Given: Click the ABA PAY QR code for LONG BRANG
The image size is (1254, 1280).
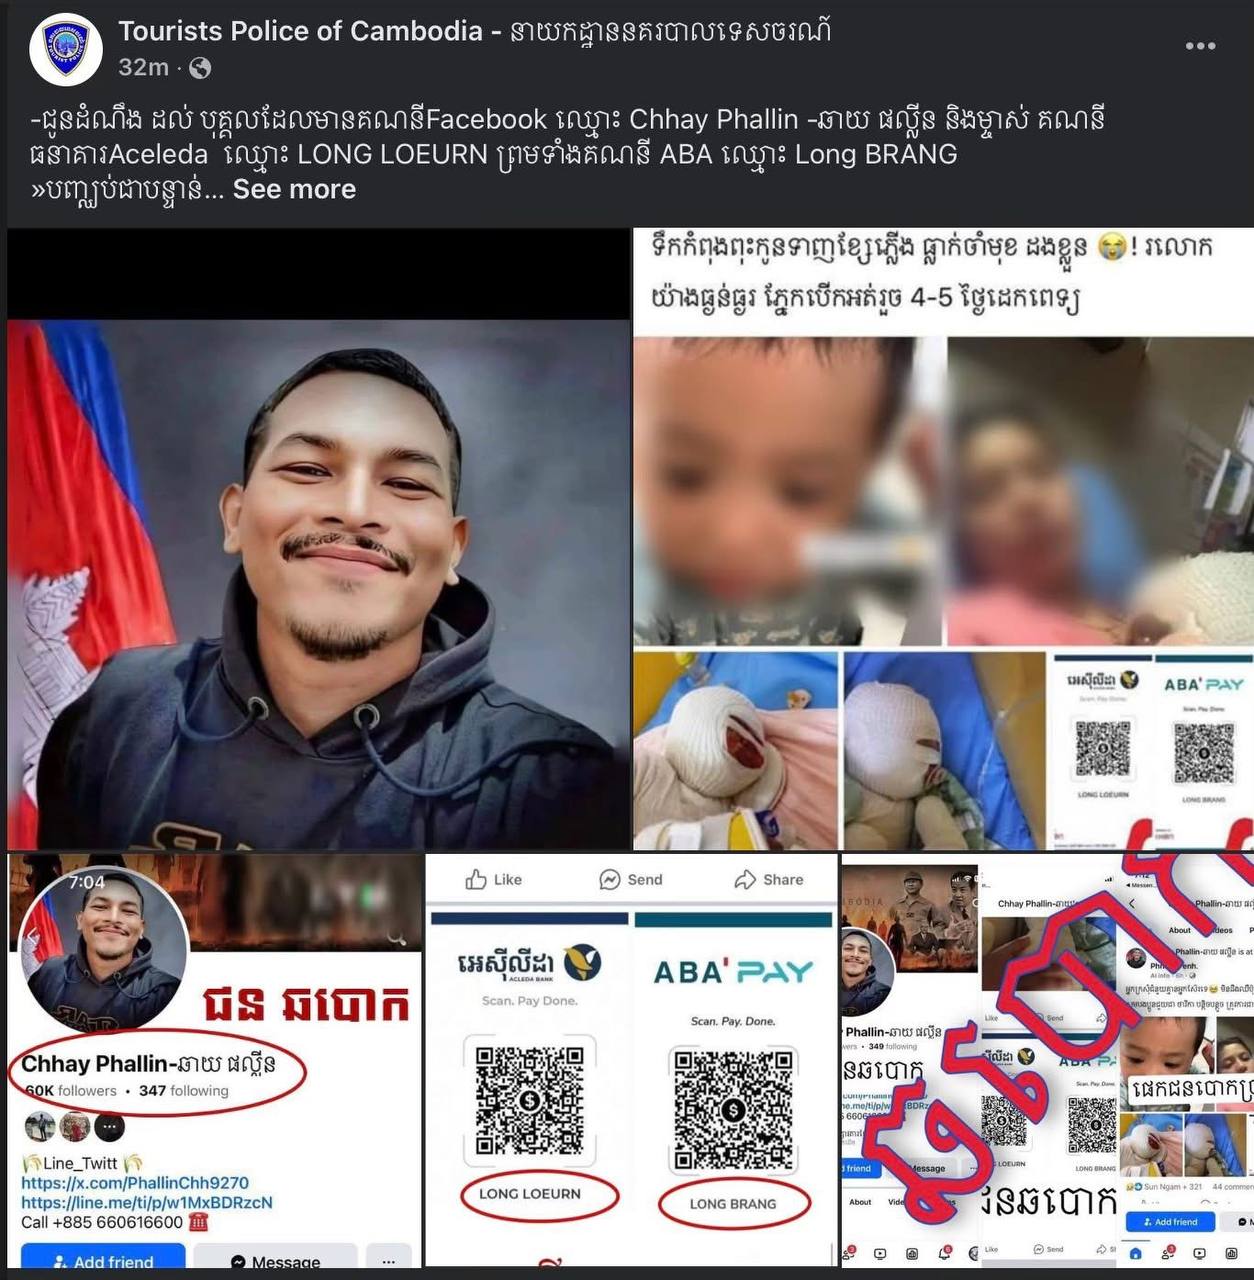Looking at the screenshot, I should (x=733, y=1109).
